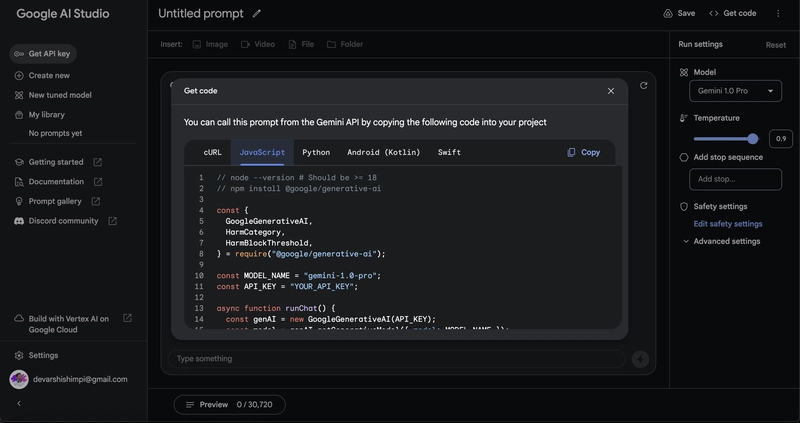Click the graduation cap Getting started icon
Image resolution: width=800 pixels, height=423 pixels.
point(19,162)
